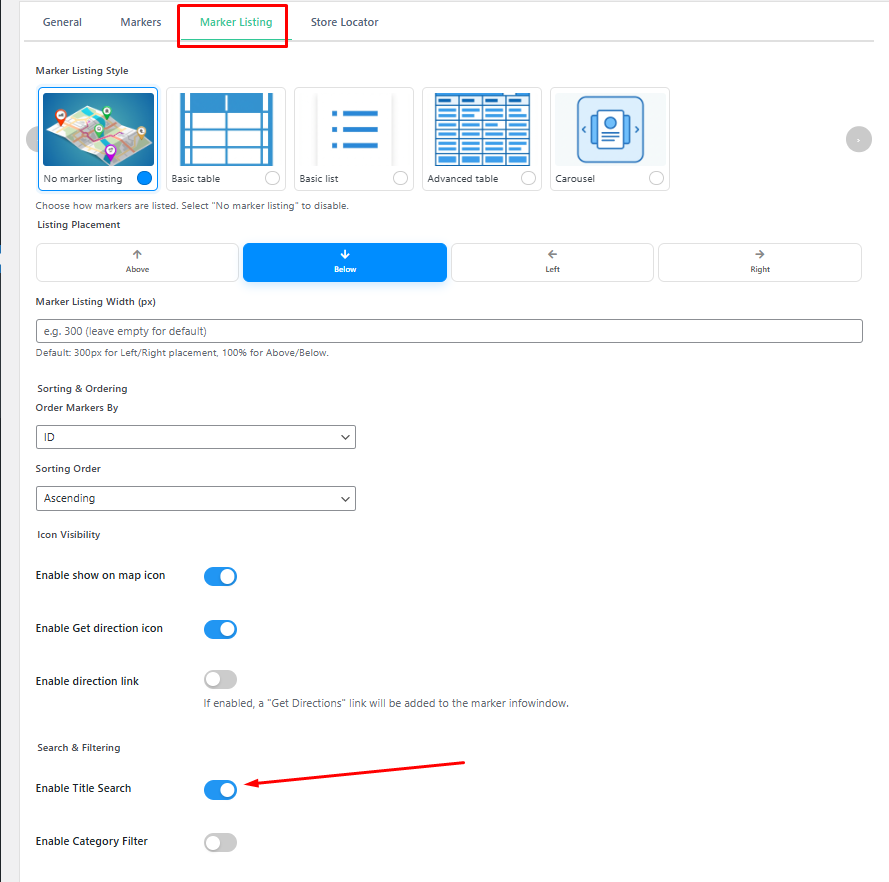Click the No marker listing map image

point(98,129)
